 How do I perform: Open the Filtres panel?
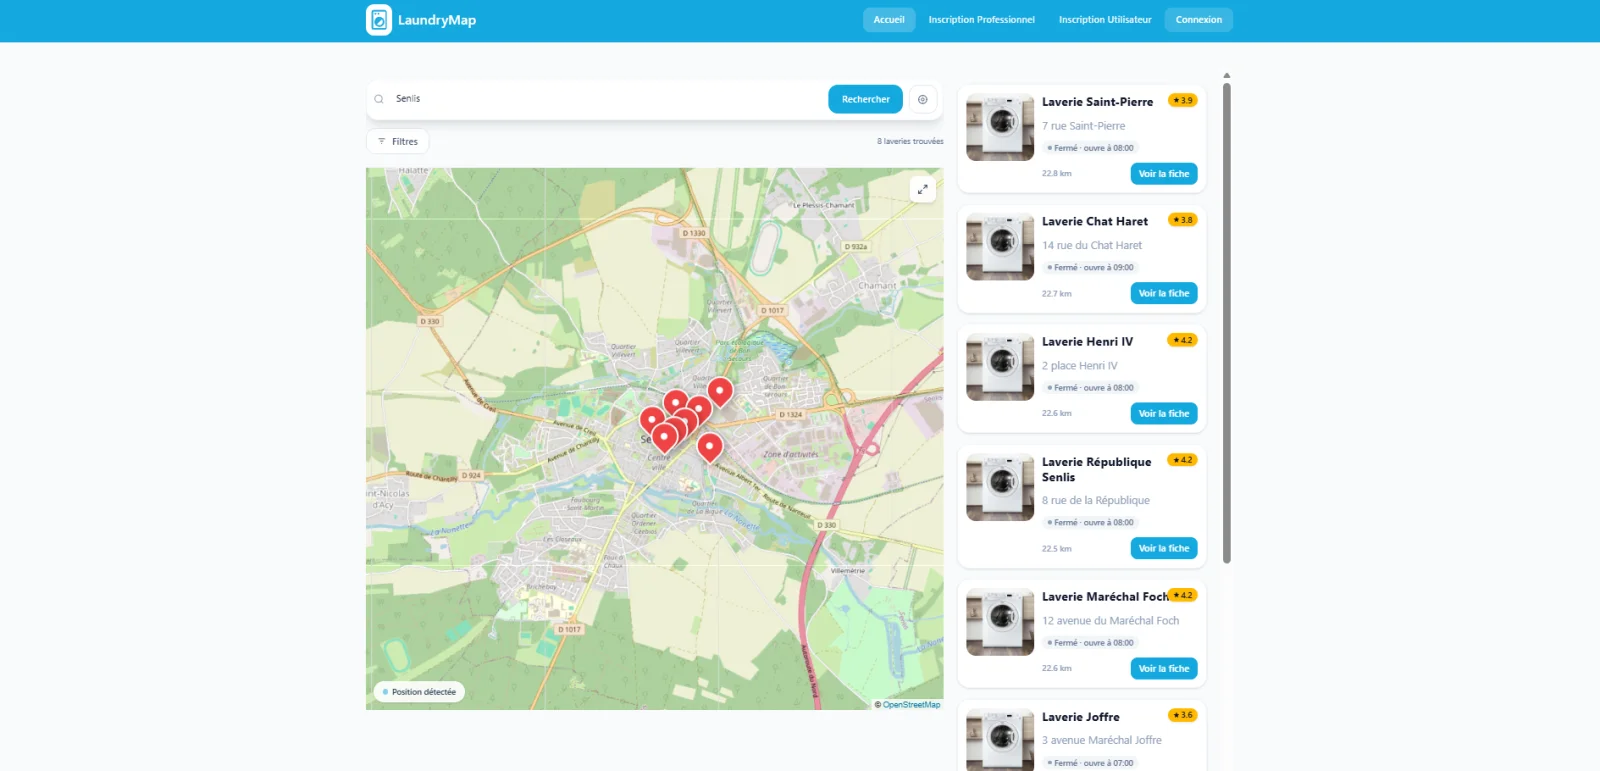[x=398, y=142]
